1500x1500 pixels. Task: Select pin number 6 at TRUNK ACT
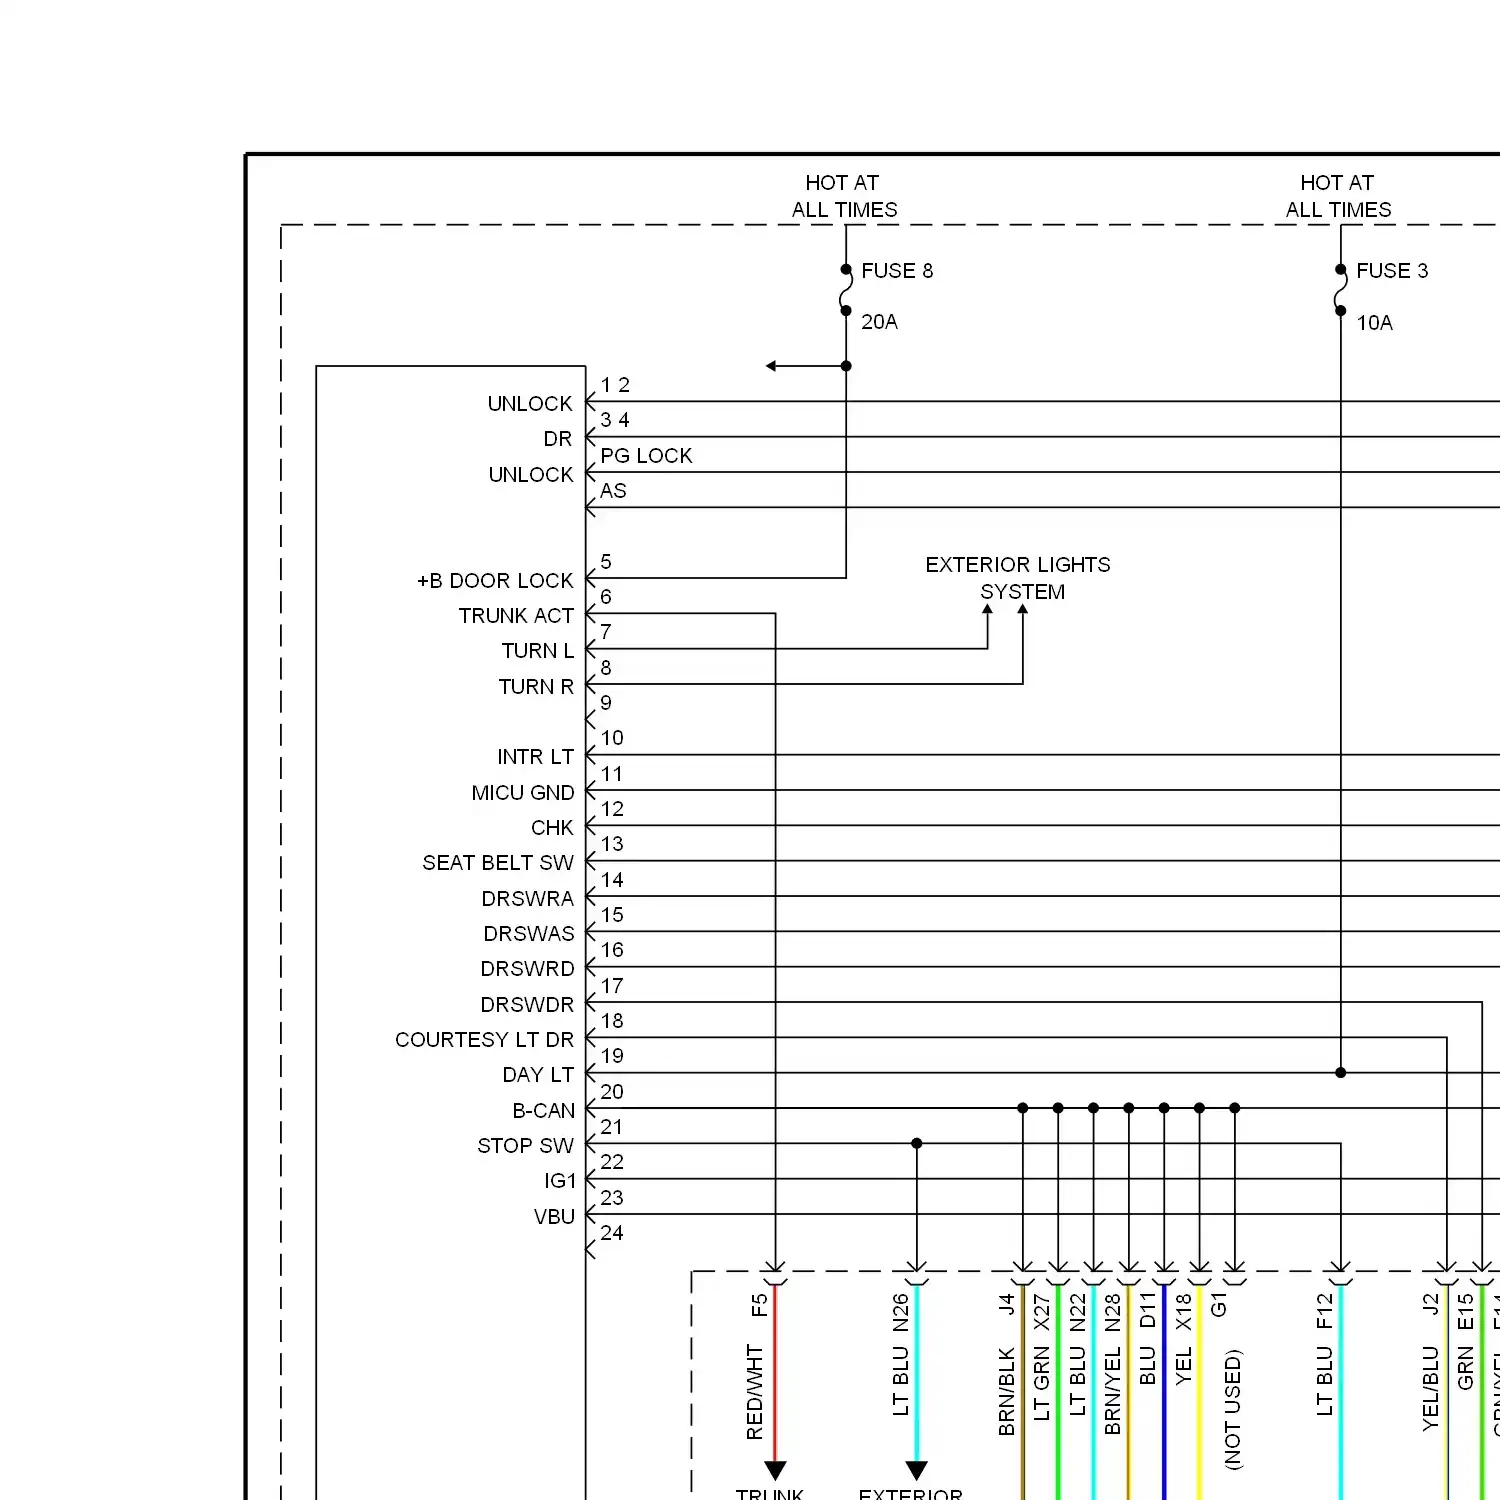[x=606, y=597]
